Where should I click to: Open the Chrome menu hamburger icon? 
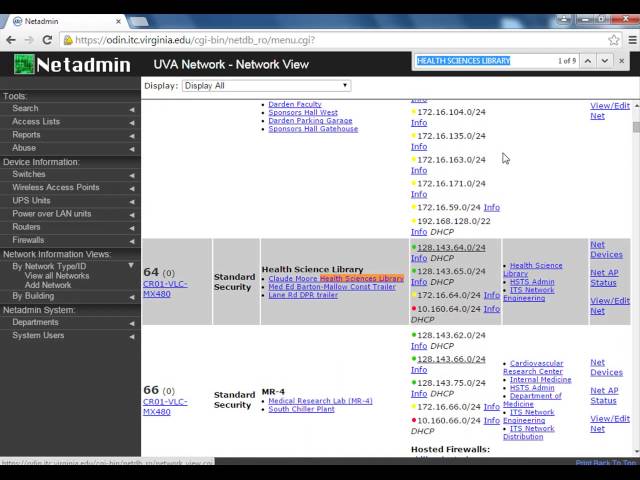(x=632, y=40)
